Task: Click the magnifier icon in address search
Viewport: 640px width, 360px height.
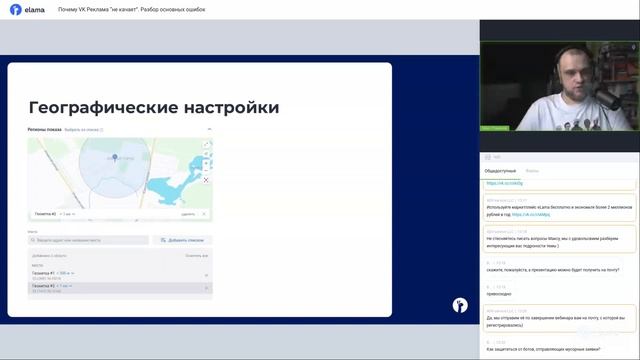Action: tap(33, 240)
